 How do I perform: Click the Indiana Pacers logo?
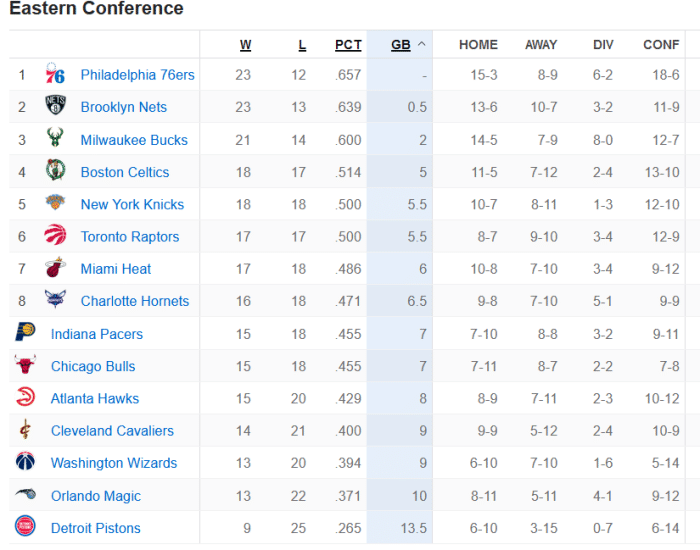(25, 332)
